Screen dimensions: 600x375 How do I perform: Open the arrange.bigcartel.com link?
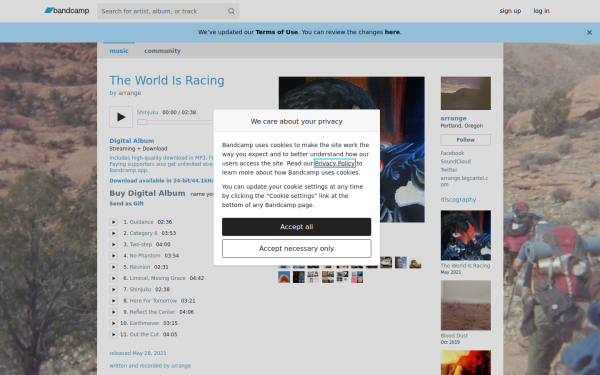pyautogui.click(x=464, y=181)
